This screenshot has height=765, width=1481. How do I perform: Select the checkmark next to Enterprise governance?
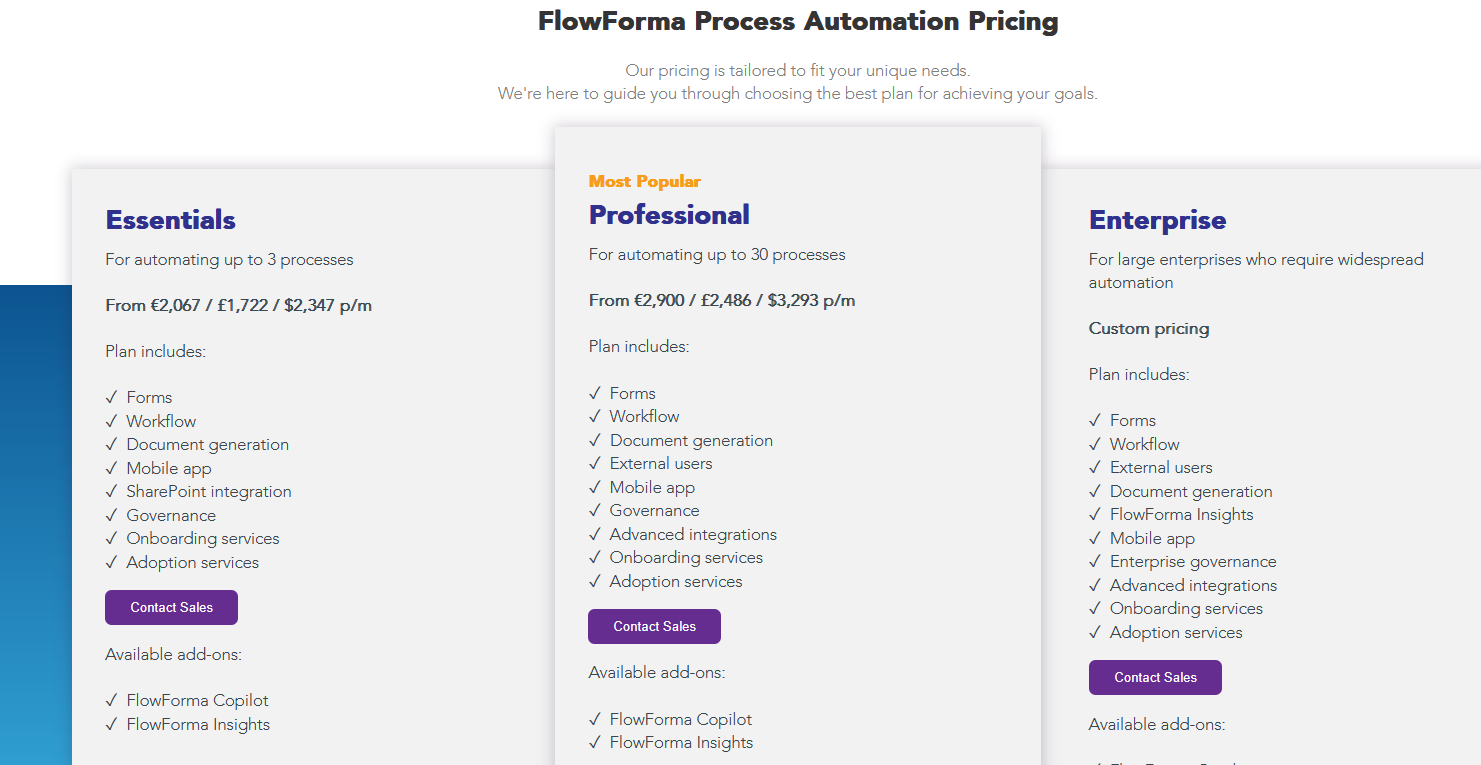[x=1095, y=561]
